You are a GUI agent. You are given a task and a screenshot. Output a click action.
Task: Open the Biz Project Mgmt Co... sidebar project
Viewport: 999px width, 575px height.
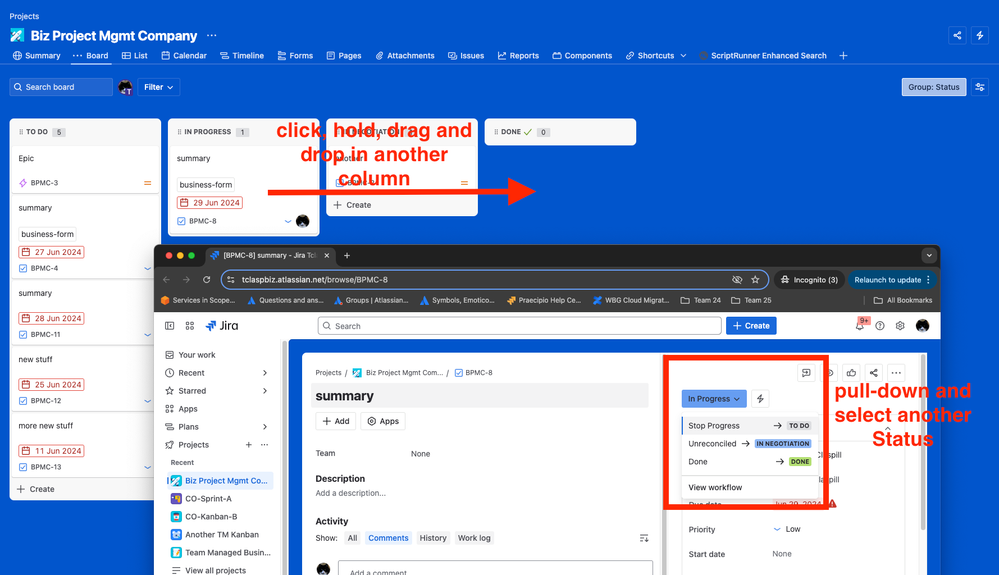click(x=220, y=481)
